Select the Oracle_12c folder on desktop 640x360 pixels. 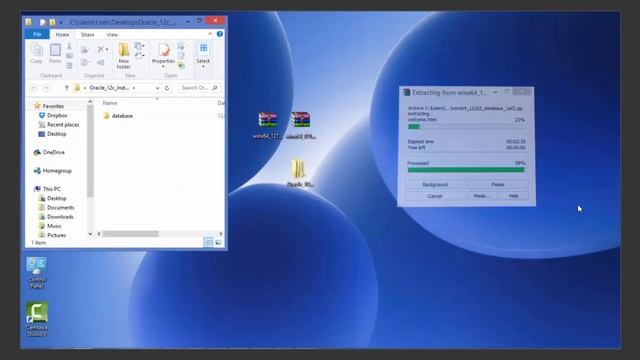tap(300, 173)
